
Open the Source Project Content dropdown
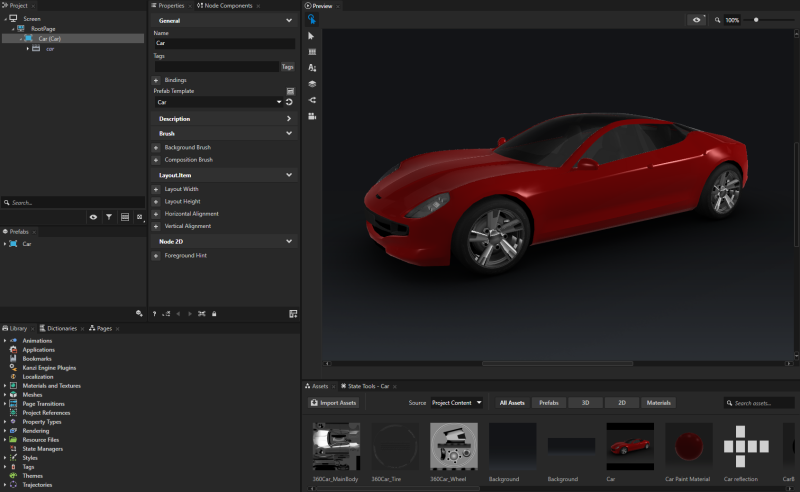[457, 403]
